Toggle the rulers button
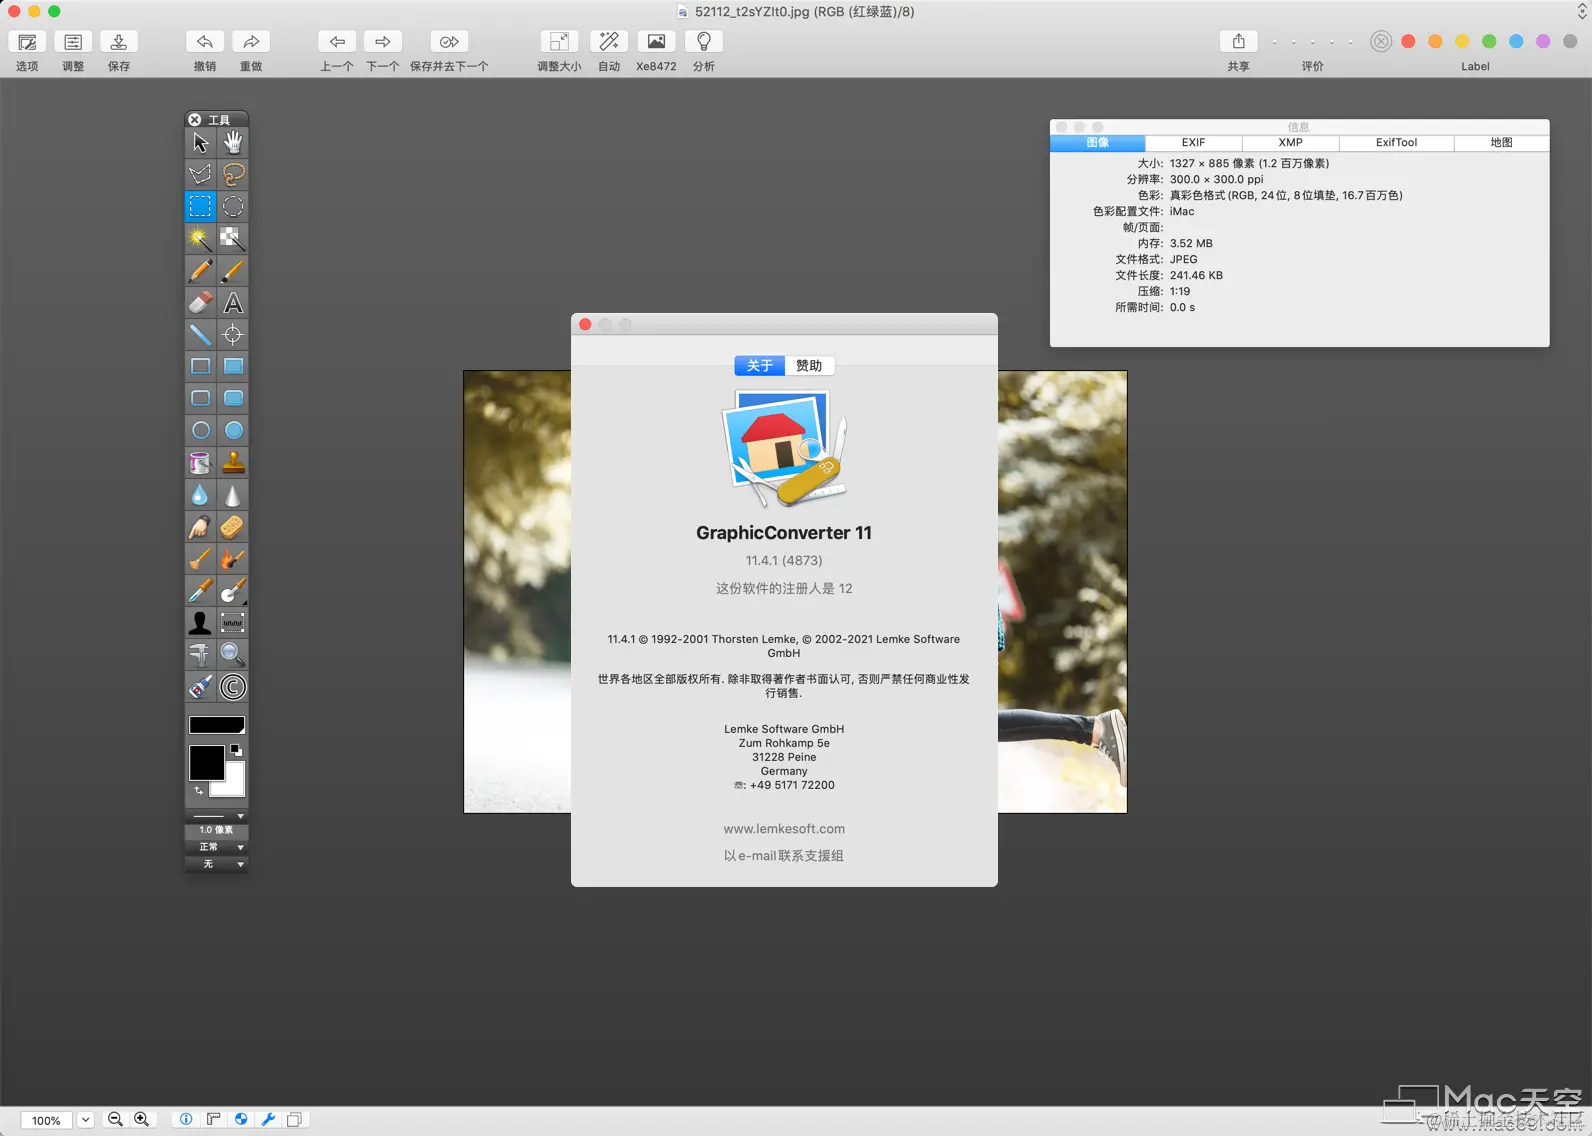Screen dimensions: 1592x1136 point(213,1120)
